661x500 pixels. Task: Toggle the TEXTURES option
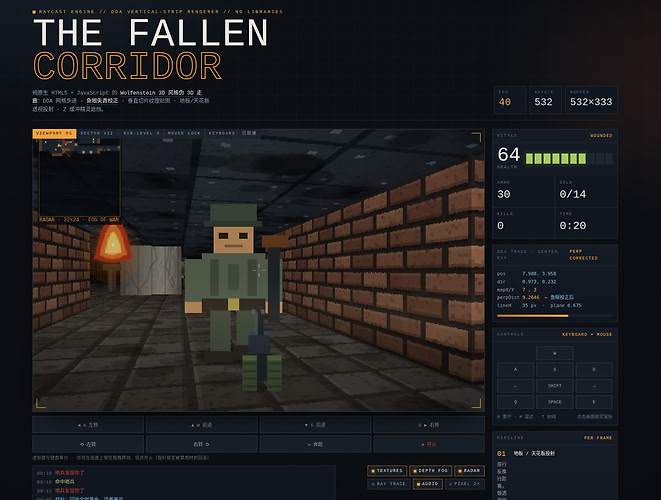[387, 470]
